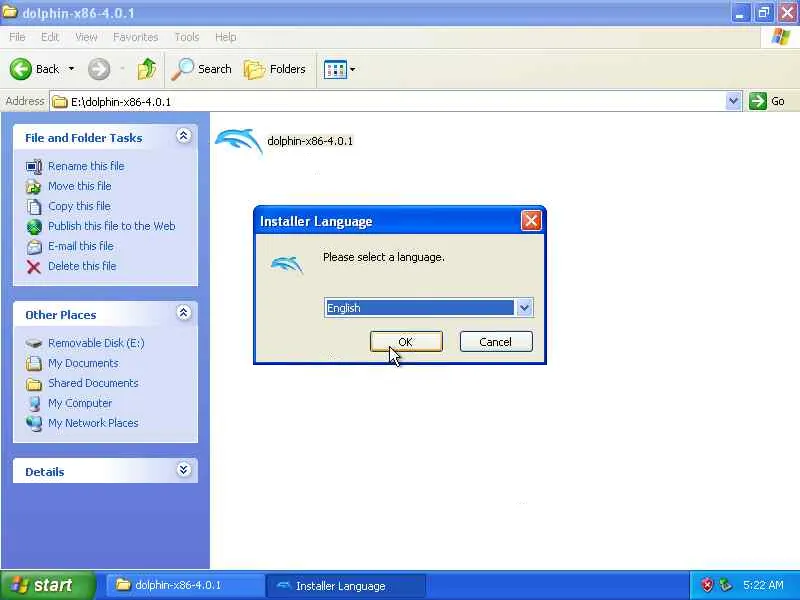Click the address field showing E:\dolphin-x86-4.0.1
The image size is (800, 600).
(x=388, y=102)
